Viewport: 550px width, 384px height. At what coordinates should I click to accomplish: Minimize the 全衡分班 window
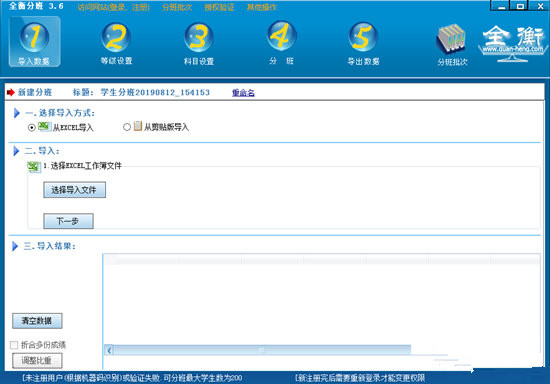click(502, 6)
